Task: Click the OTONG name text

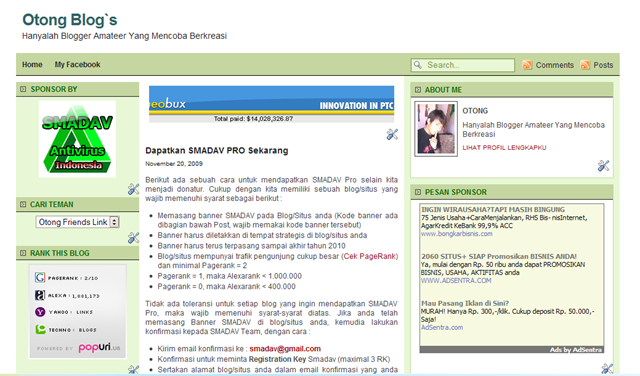Action: click(475, 111)
